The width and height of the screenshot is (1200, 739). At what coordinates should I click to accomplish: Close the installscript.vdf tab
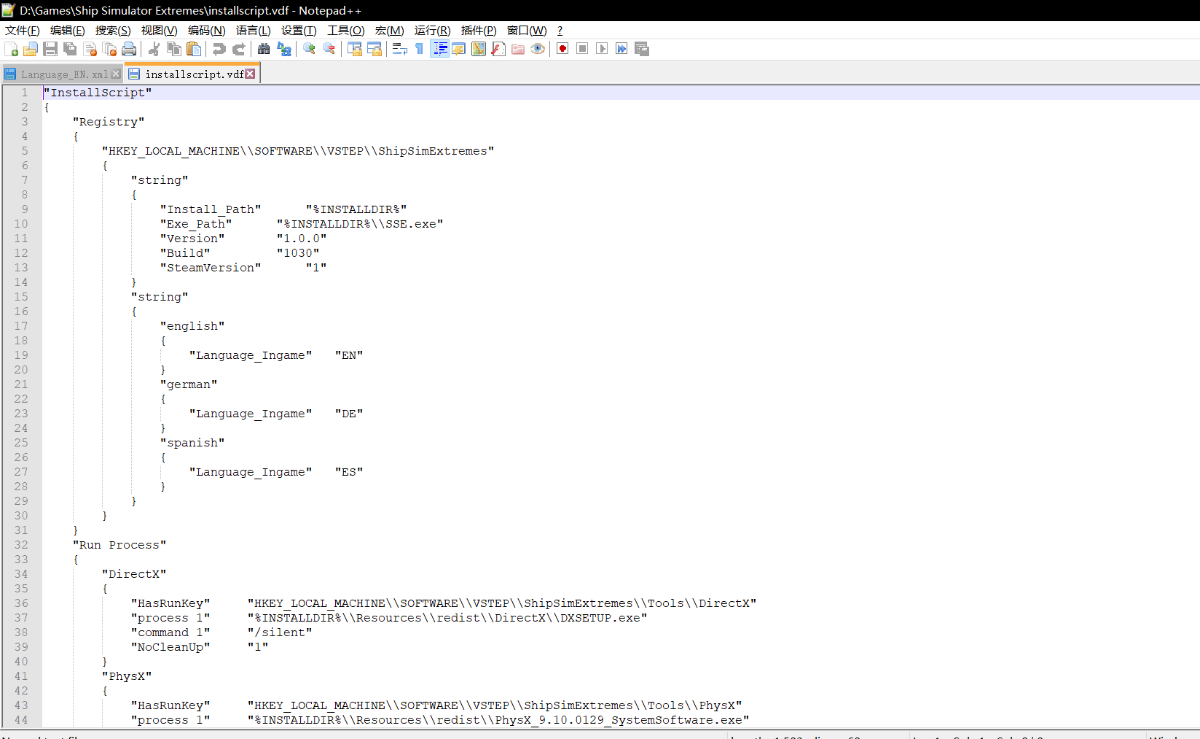(x=250, y=74)
